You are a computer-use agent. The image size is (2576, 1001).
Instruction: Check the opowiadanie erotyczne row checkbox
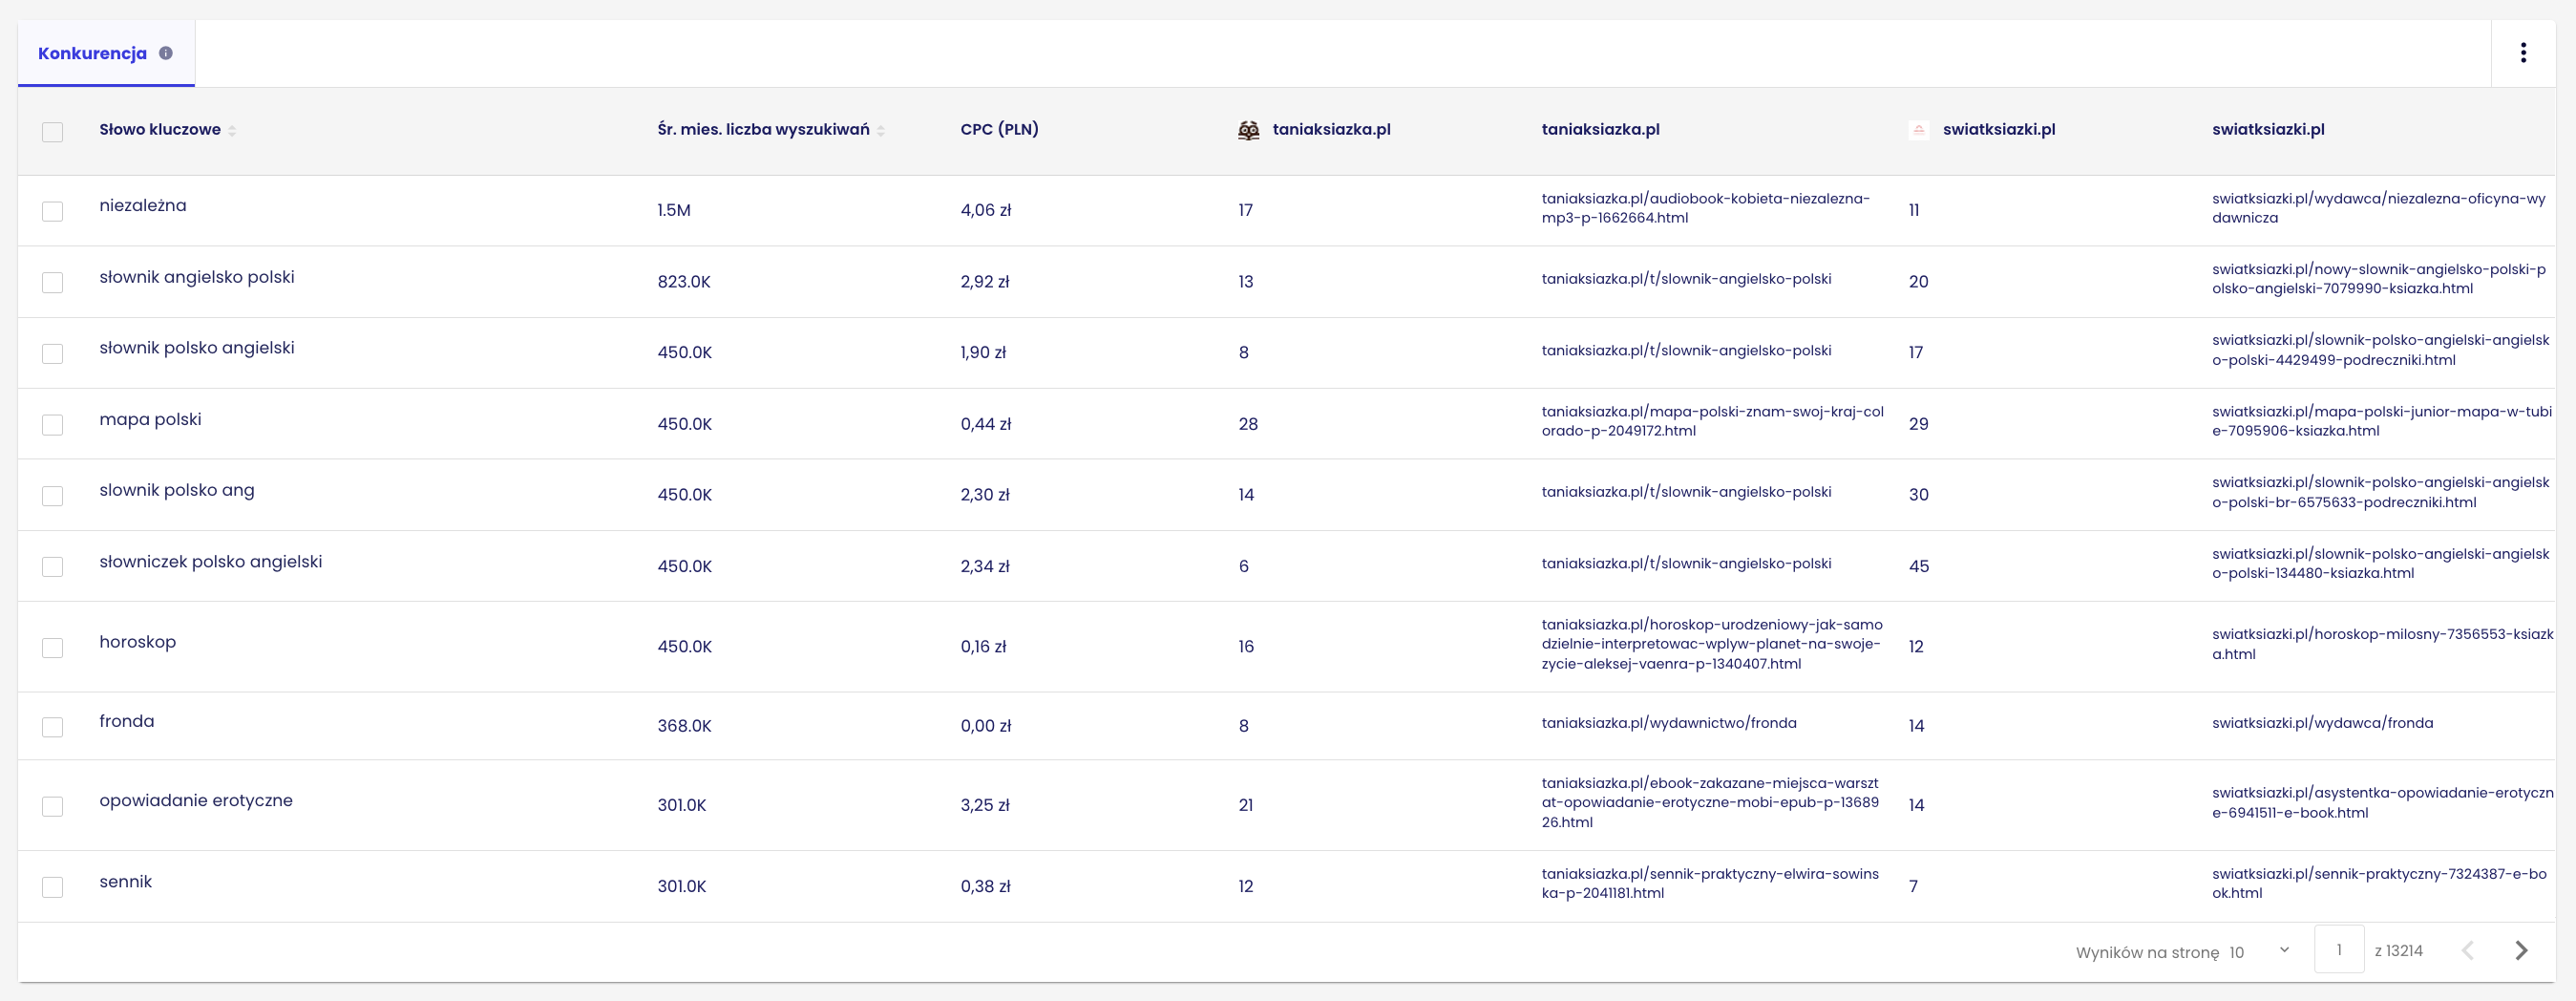(53, 805)
